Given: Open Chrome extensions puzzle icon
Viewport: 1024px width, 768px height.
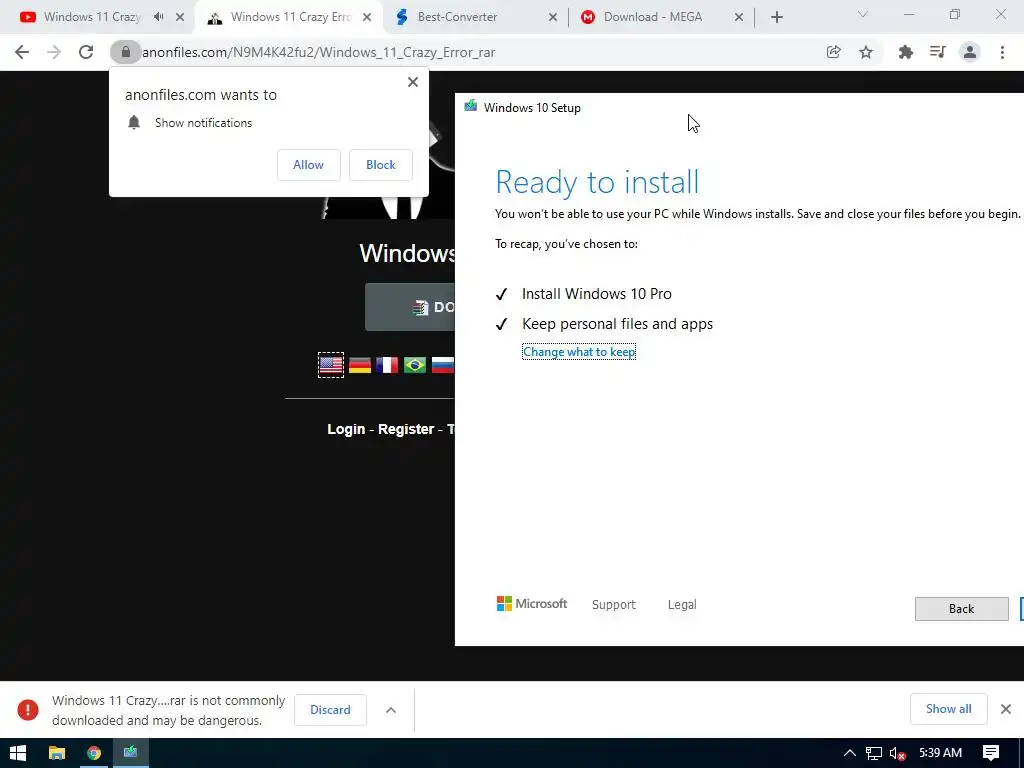Looking at the screenshot, I should 905,52.
